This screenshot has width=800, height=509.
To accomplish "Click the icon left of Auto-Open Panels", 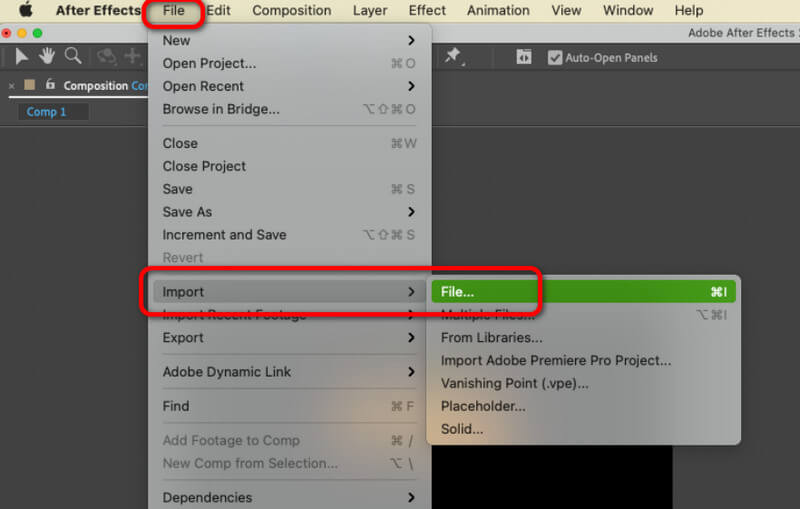I will (524, 58).
